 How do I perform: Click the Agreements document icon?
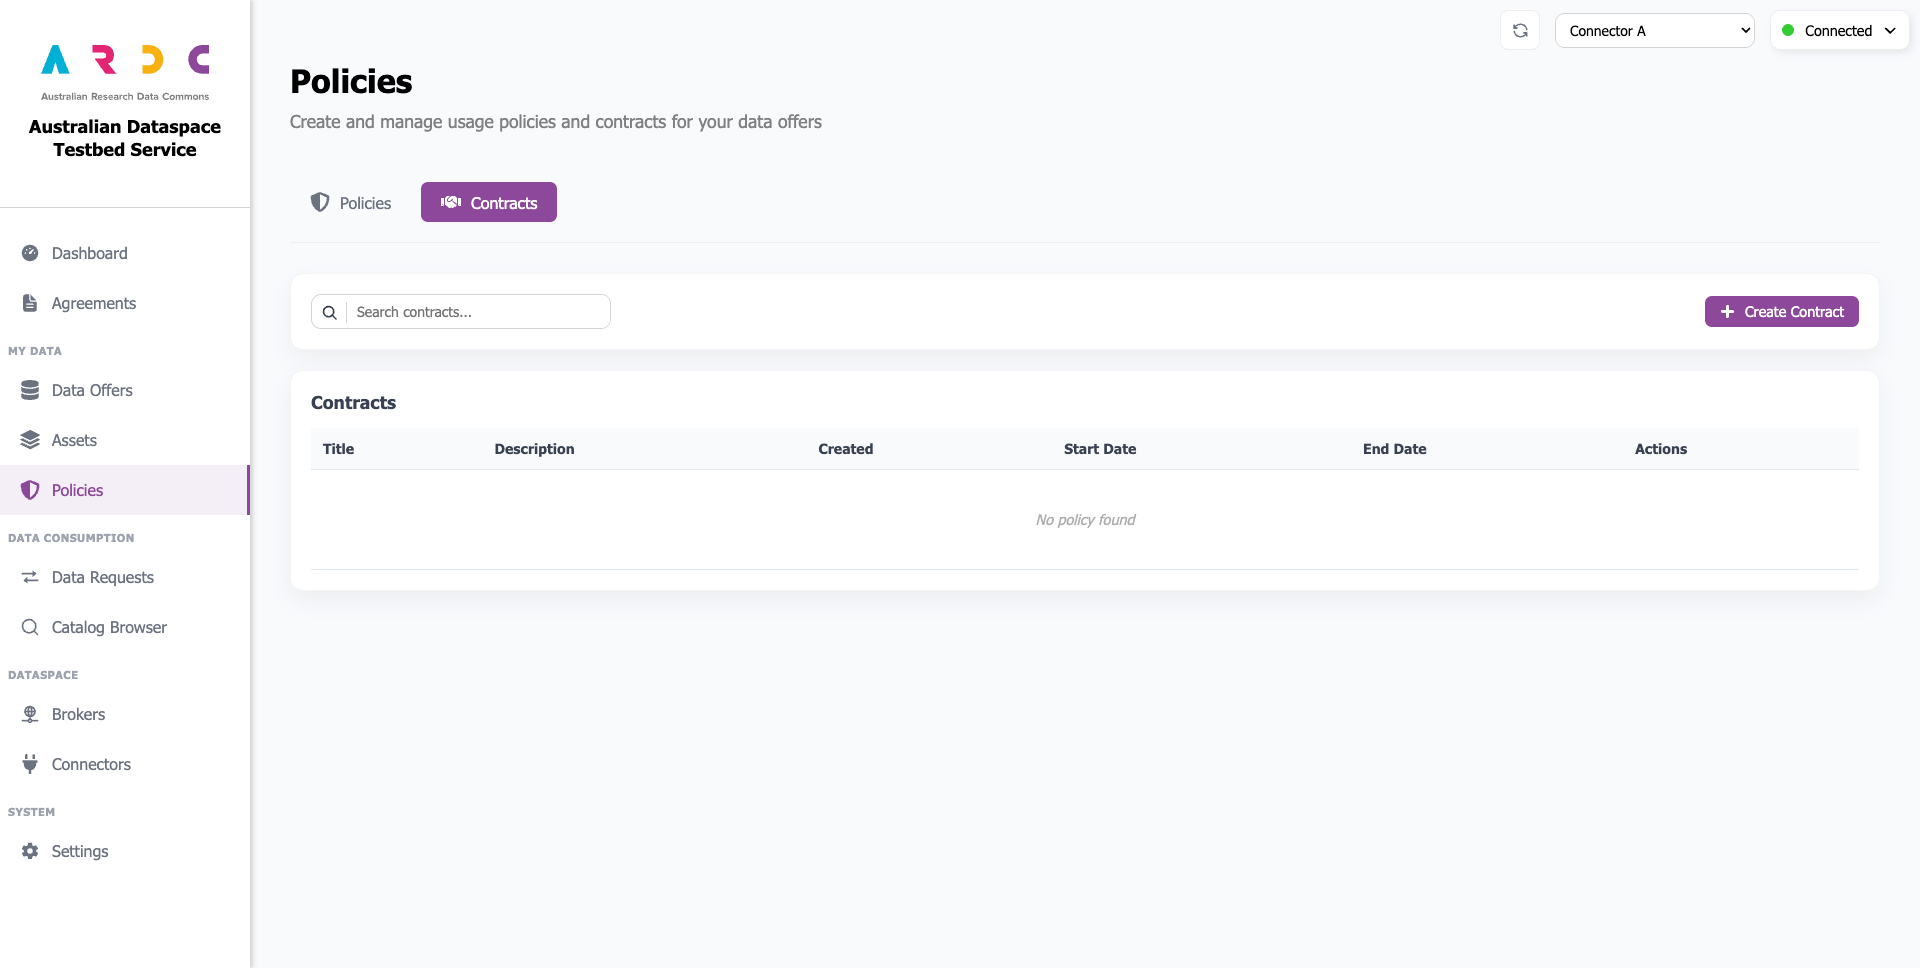(30, 303)
